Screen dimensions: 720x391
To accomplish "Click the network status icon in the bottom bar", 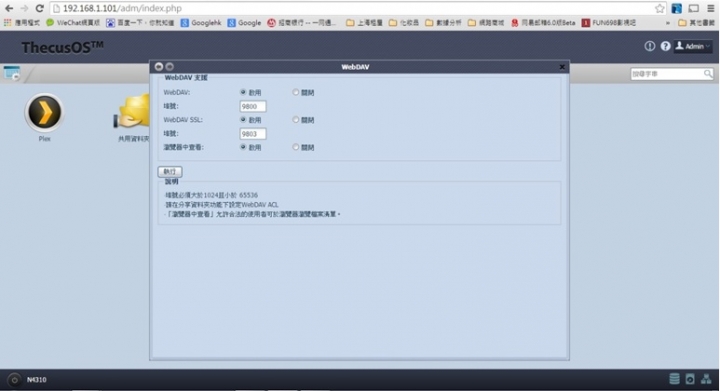I will (x=706, y=379).
